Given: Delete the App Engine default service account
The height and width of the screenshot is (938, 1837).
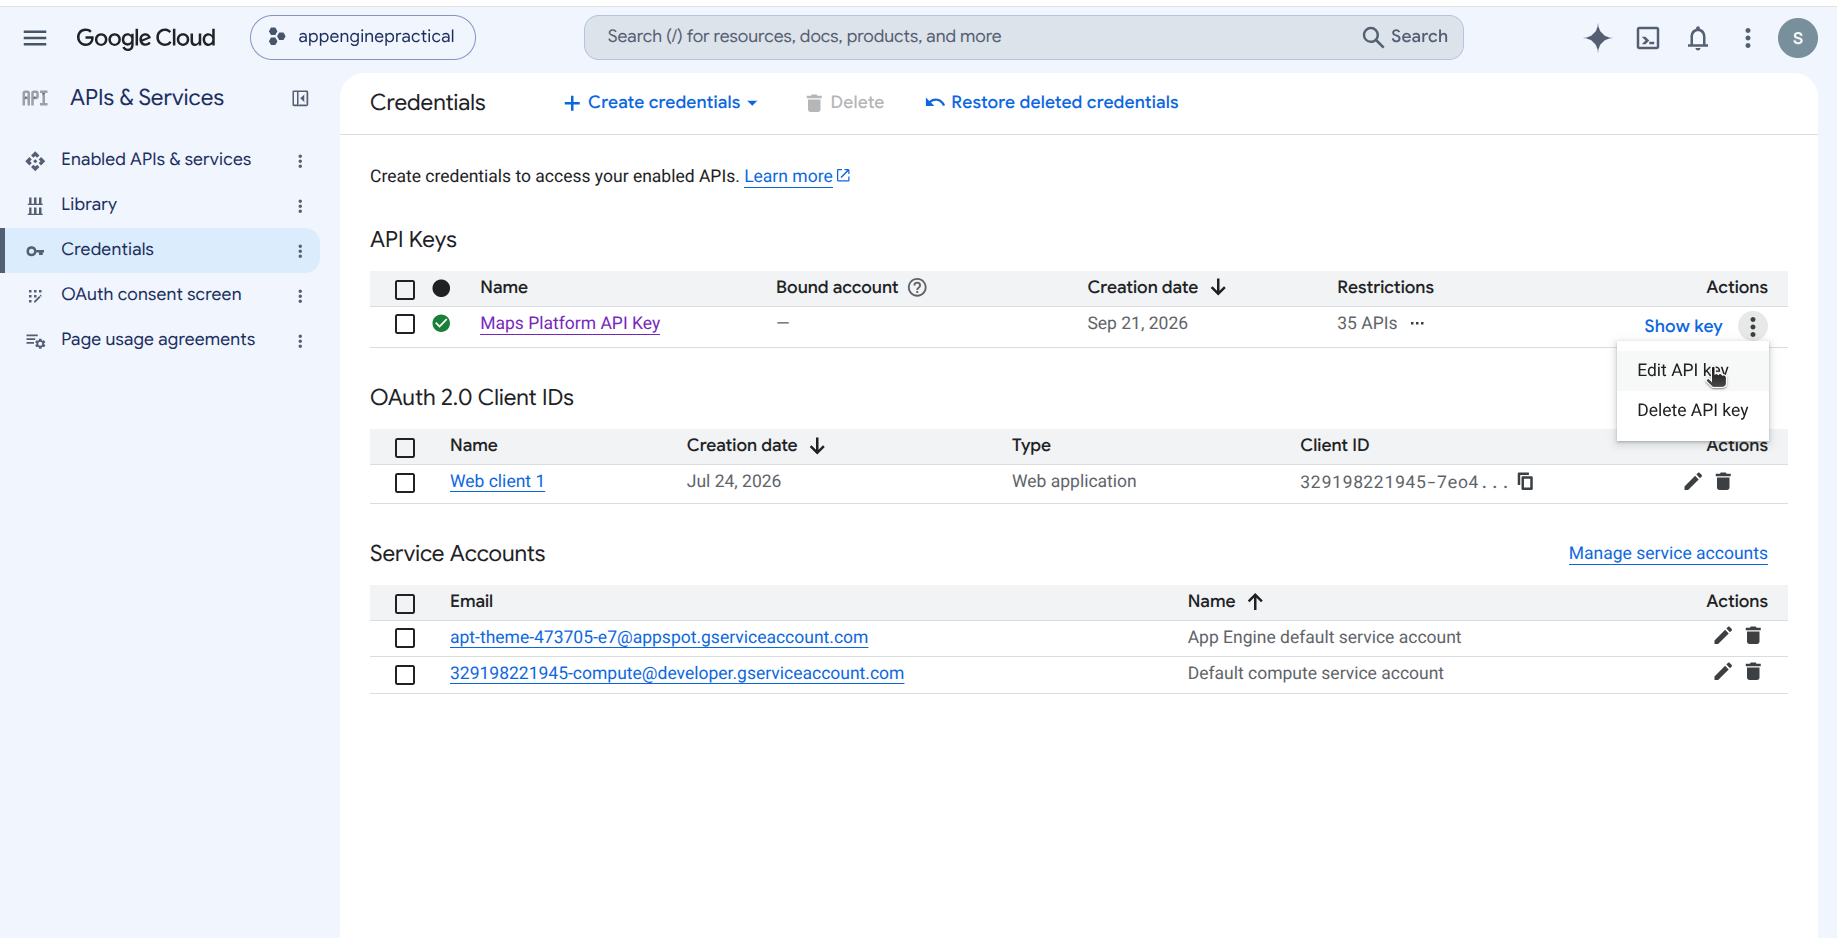Looking at the screenshot, I should 1753,636.
